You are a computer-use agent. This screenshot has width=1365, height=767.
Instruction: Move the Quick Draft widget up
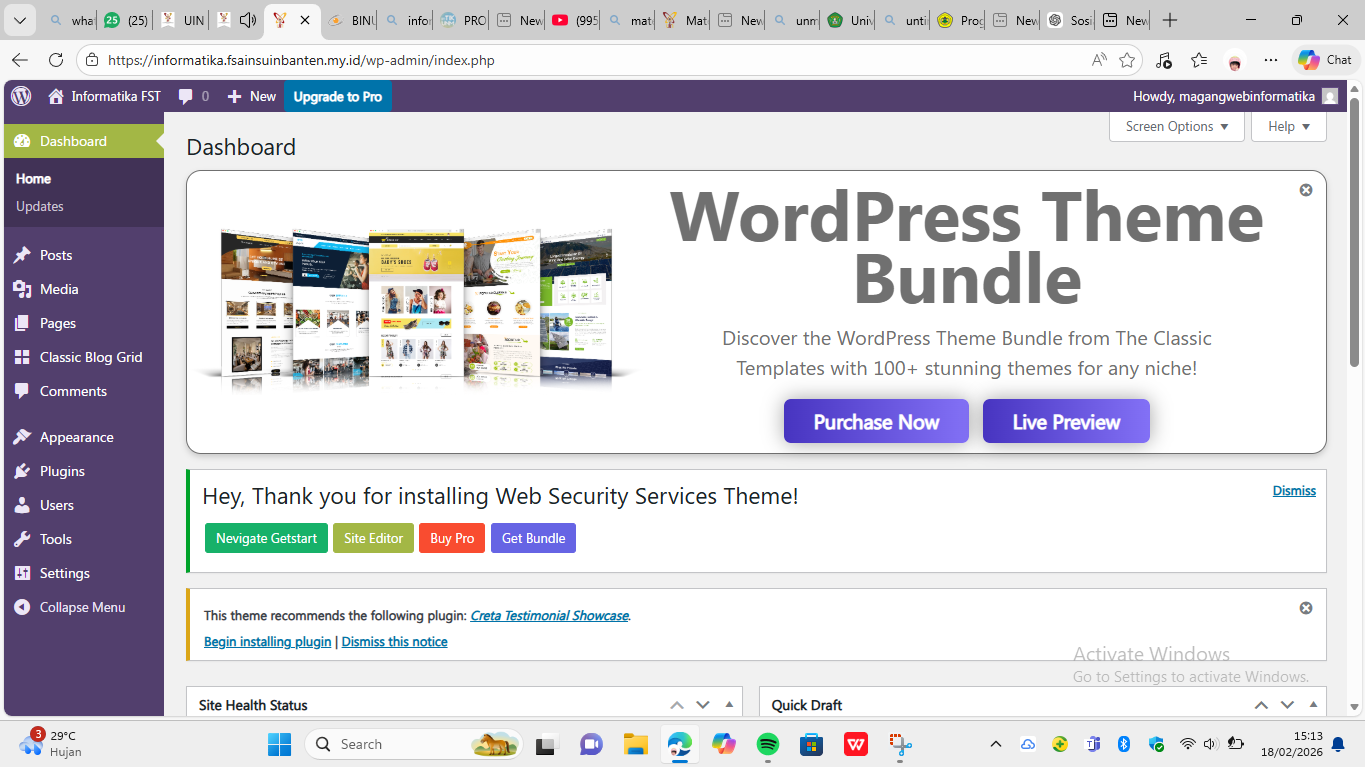point(1261,705)
